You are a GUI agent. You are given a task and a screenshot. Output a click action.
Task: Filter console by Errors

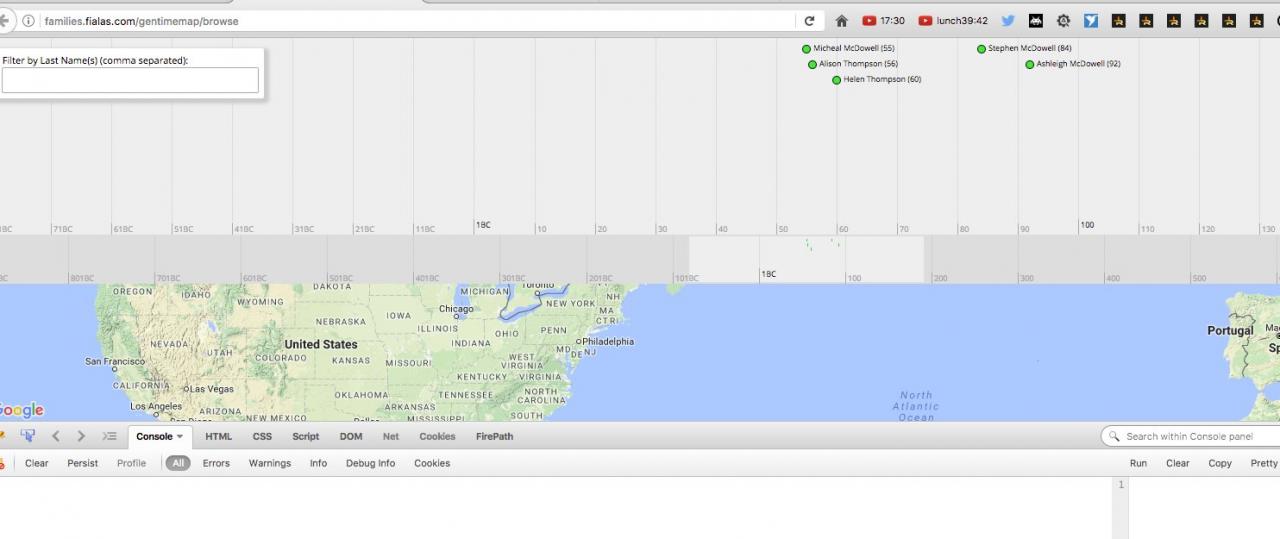point(216,463)
